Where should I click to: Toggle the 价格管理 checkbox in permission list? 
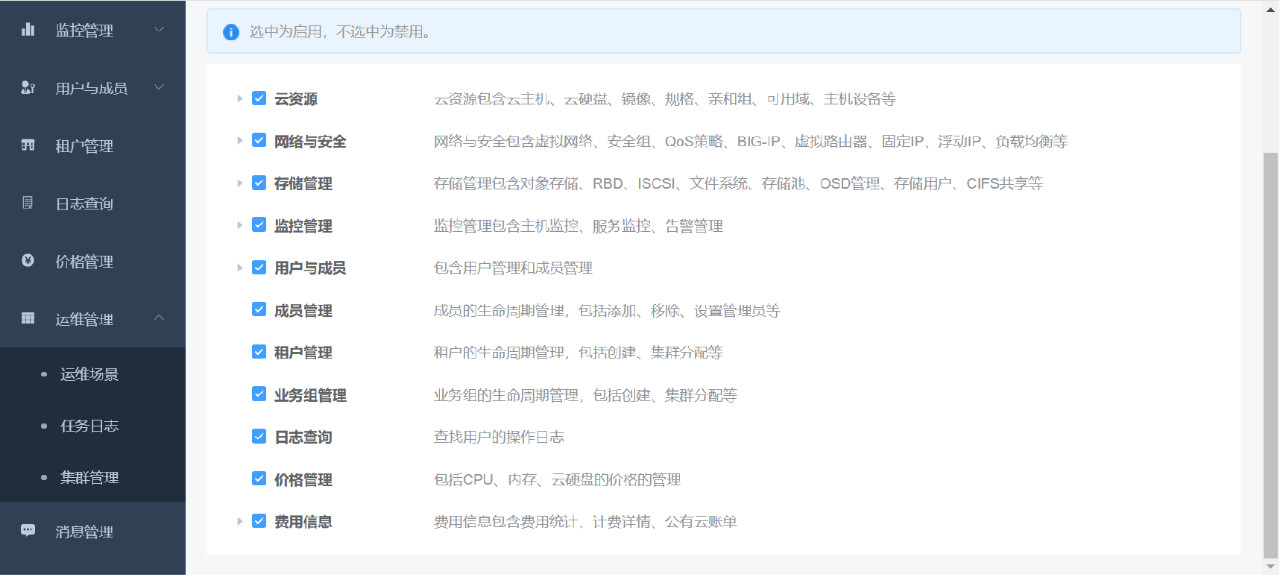click(259, 479)
